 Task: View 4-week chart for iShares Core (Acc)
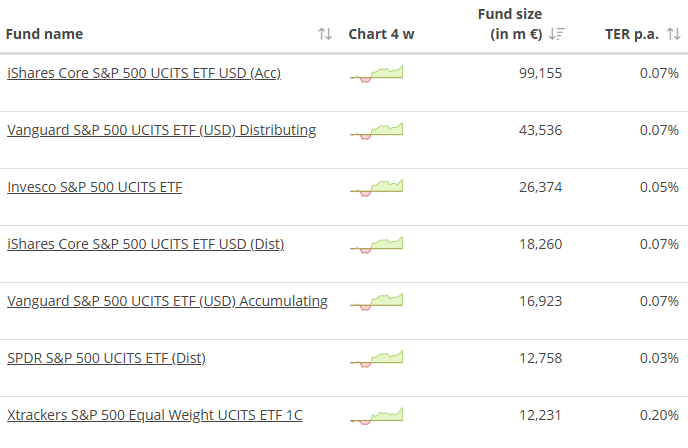click(377, 73)
